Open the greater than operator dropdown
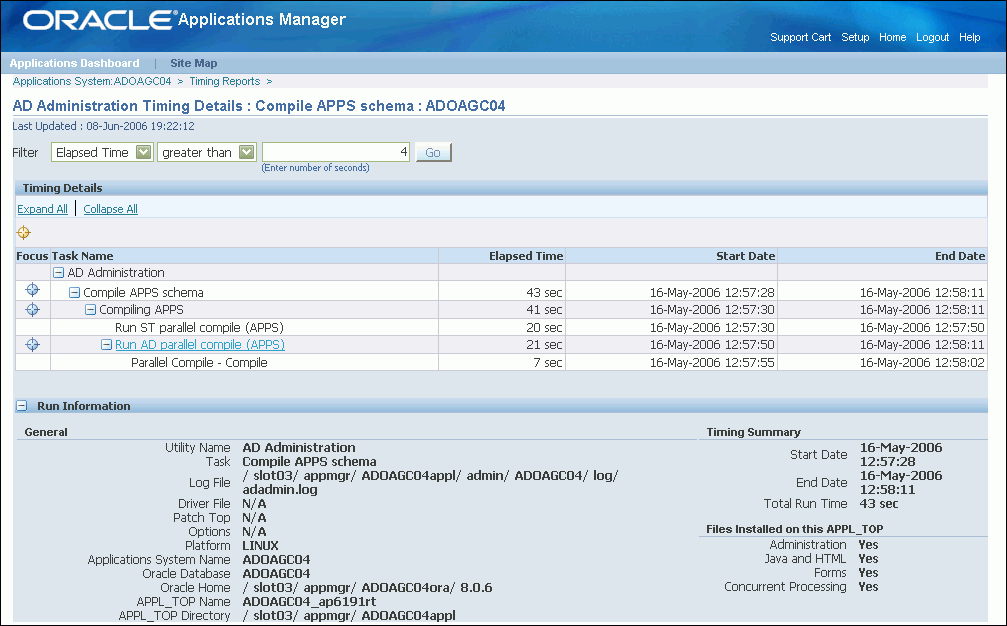1007x626 pixels. (247, 152)
